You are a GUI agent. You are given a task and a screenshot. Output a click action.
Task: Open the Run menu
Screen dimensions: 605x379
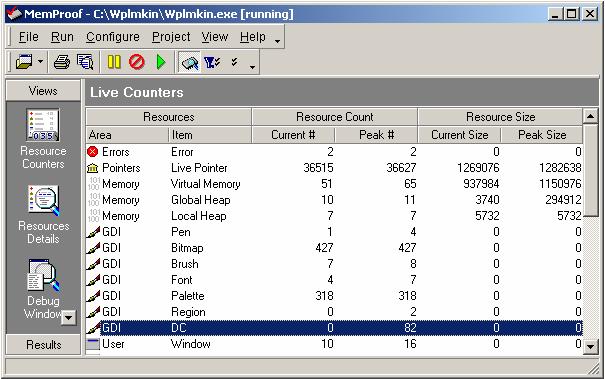[x=62, y=37]
